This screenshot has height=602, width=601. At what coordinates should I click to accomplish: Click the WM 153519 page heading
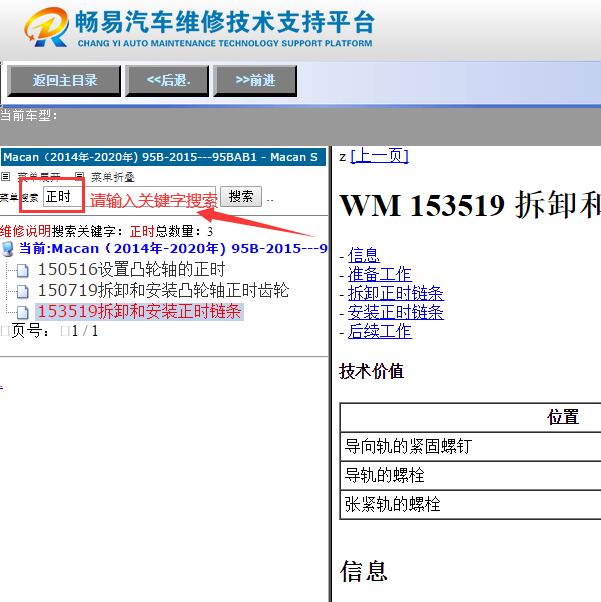pyautogui.click(x=470, y=205)
